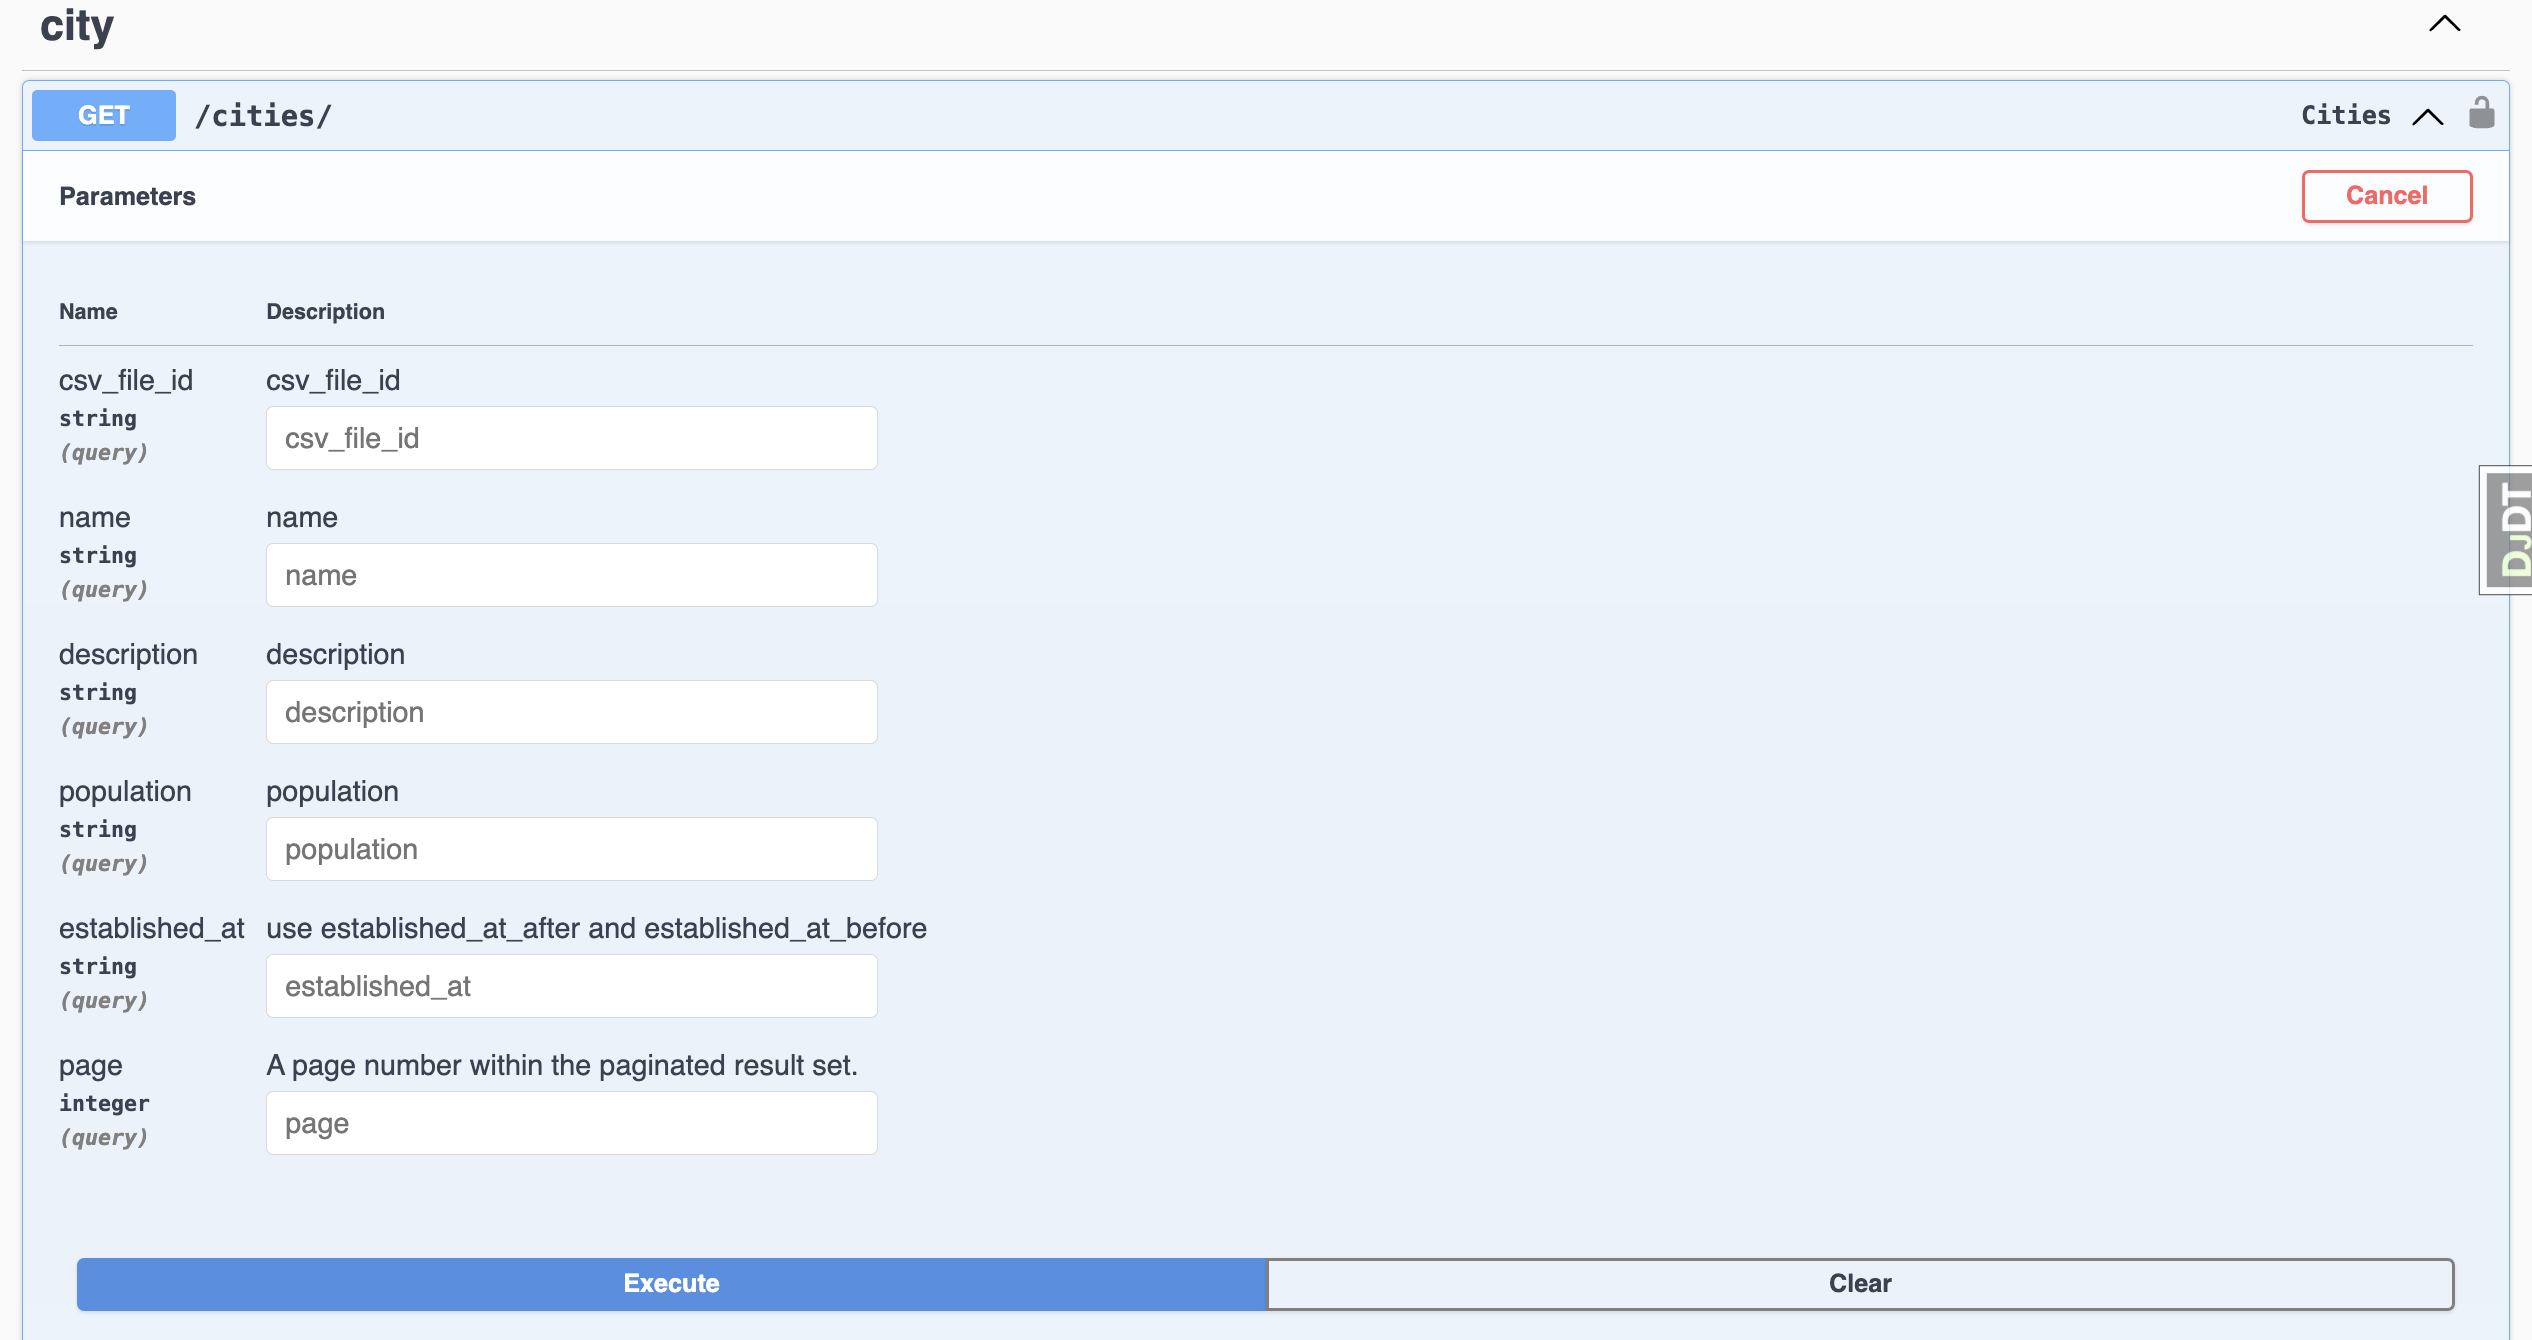Clear the request parameters
This screenshot has width=2532, height=1340.
pyautogui.click(x=1859, y=1283)
